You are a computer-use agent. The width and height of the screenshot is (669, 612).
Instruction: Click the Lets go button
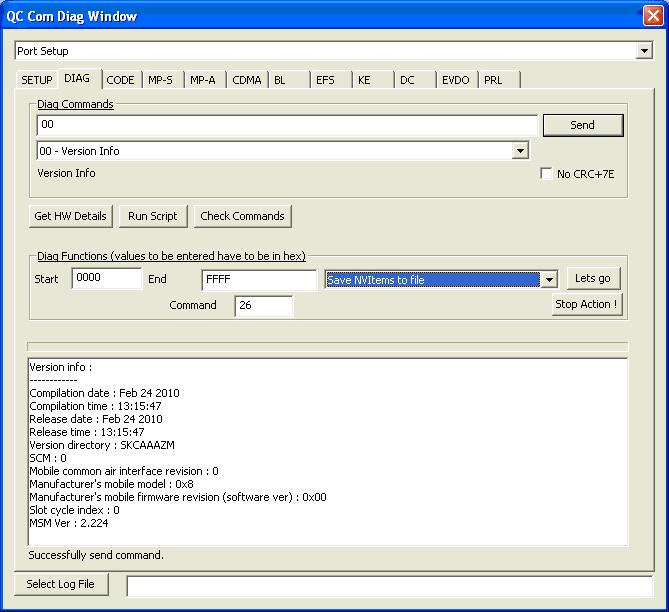[593, 278]
